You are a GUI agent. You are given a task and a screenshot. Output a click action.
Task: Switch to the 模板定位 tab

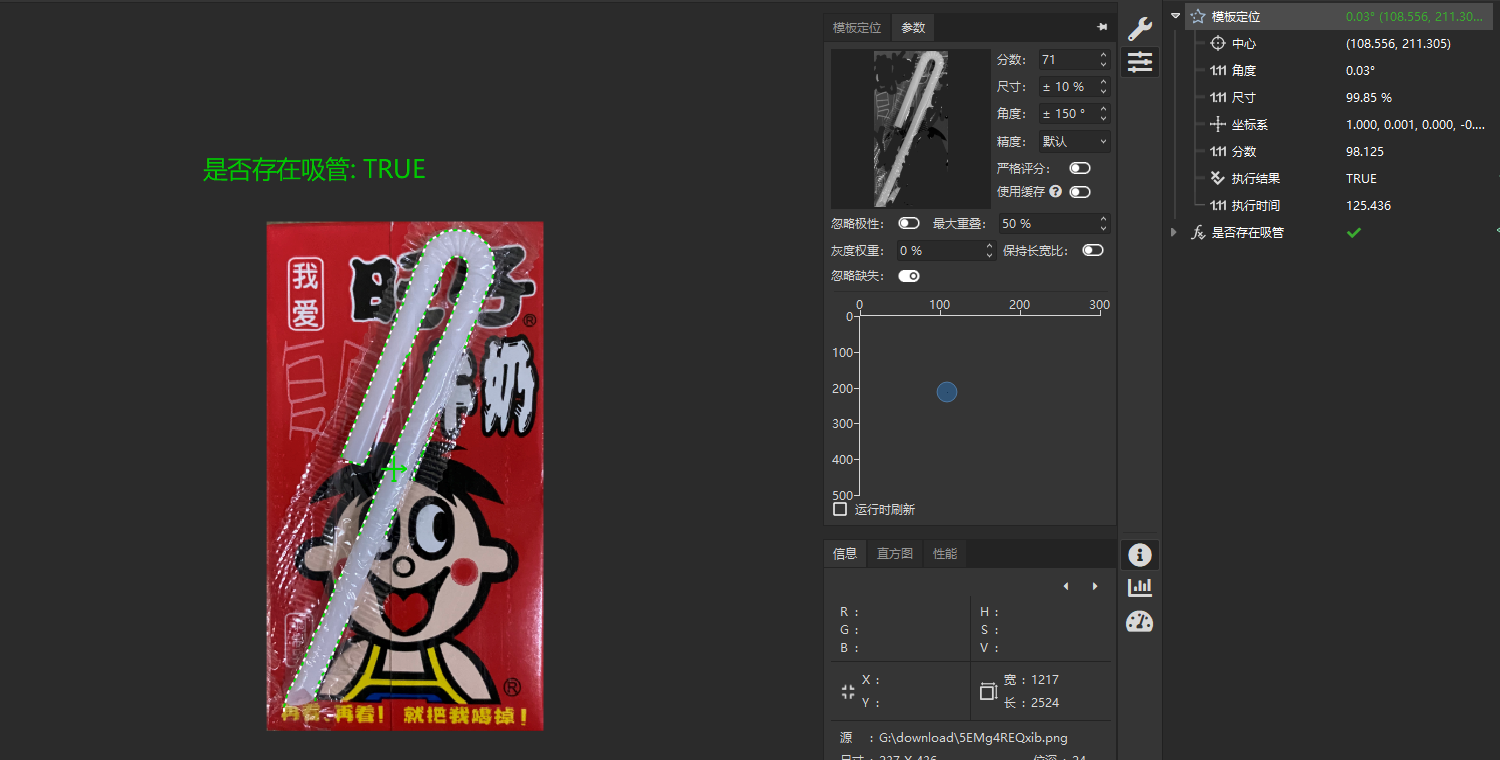click(x=857, y=28)
